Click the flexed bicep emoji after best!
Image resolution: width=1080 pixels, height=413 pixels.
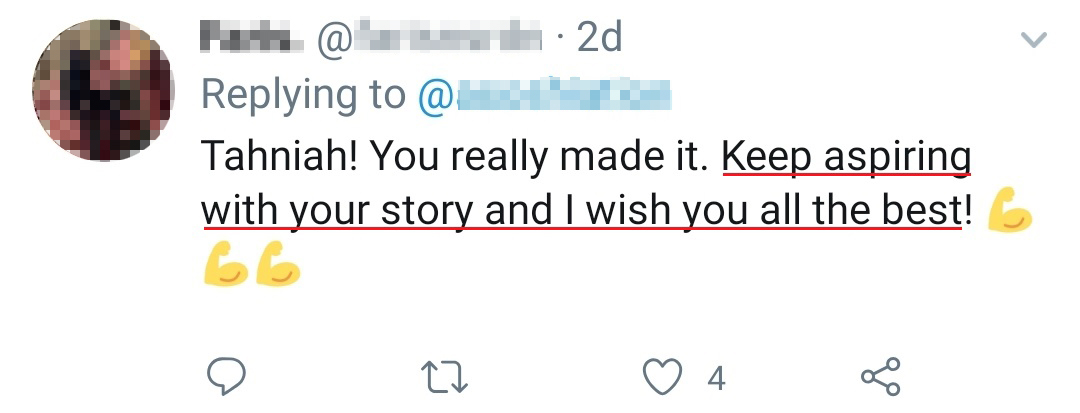tap(1009, 212)
